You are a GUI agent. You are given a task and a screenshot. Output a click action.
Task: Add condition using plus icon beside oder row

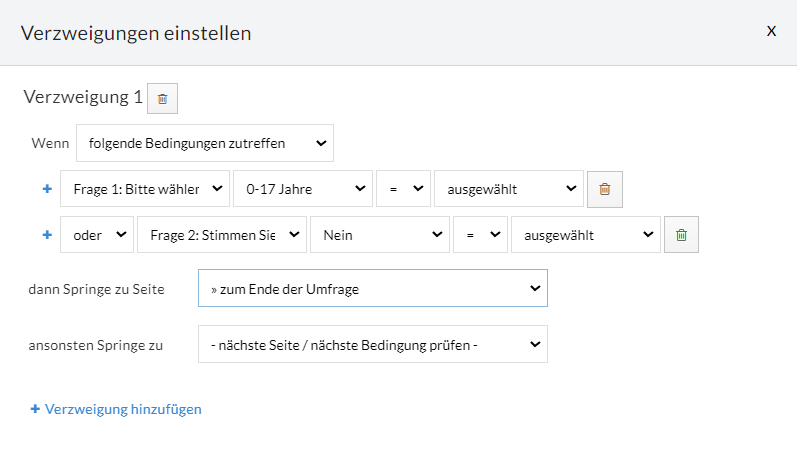coord(47,234)
